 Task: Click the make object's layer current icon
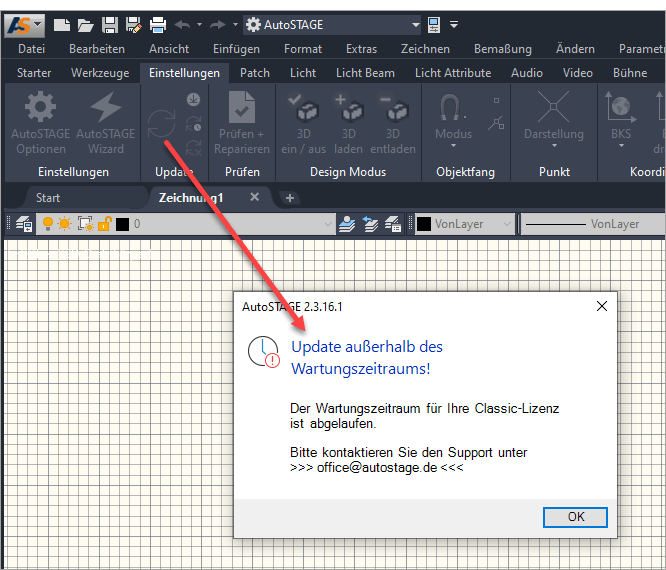347,224
